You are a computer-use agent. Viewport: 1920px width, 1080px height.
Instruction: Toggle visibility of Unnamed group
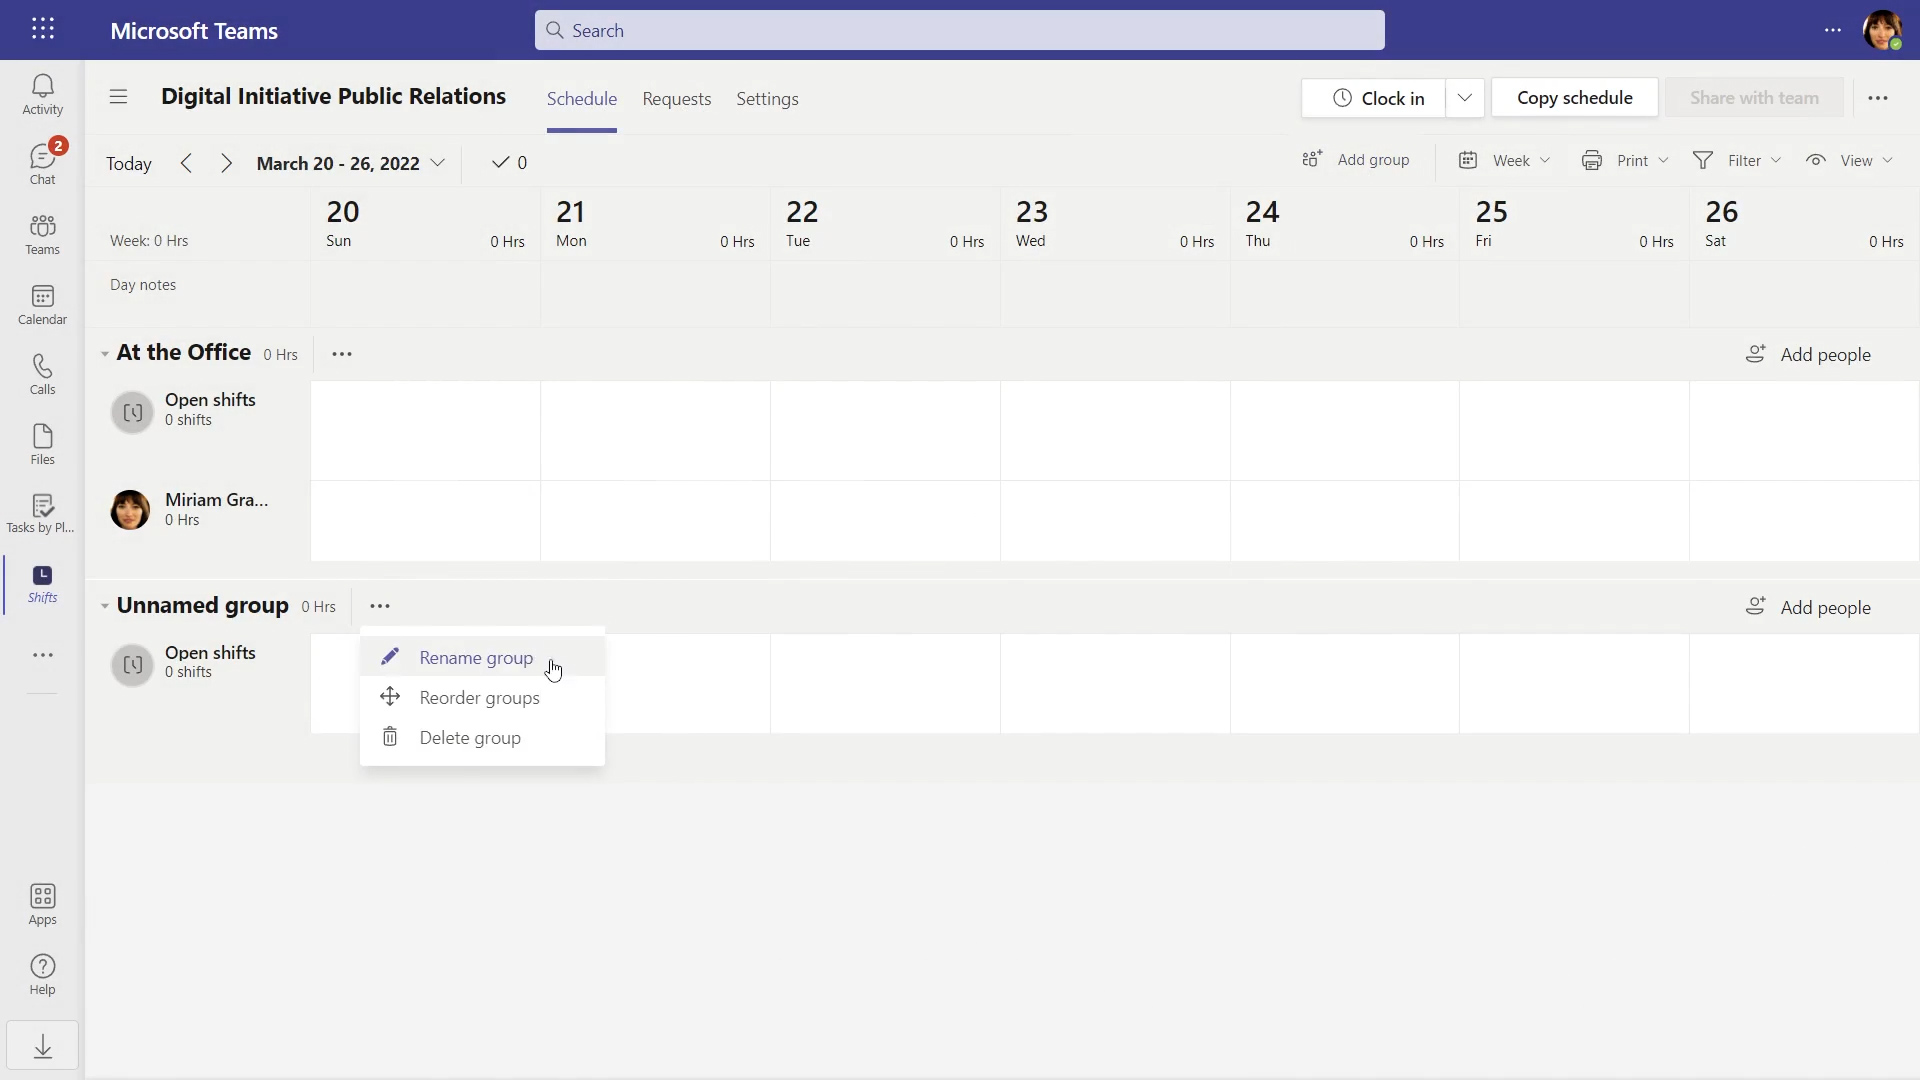pos(104,605)
